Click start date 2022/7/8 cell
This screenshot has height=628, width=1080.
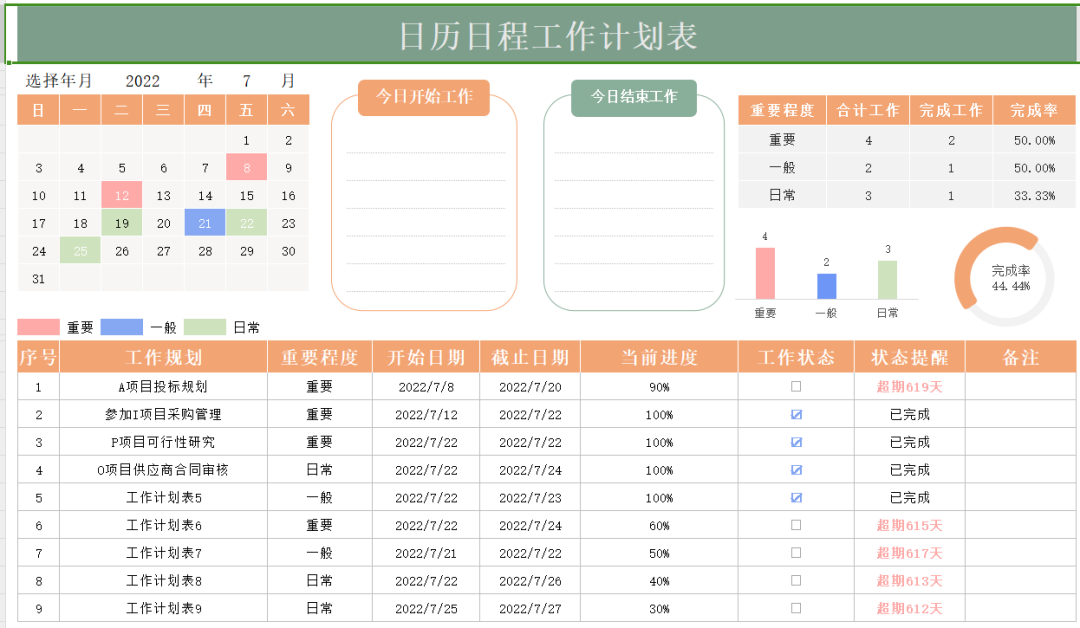pyautogui.click(x=426, y=387)
